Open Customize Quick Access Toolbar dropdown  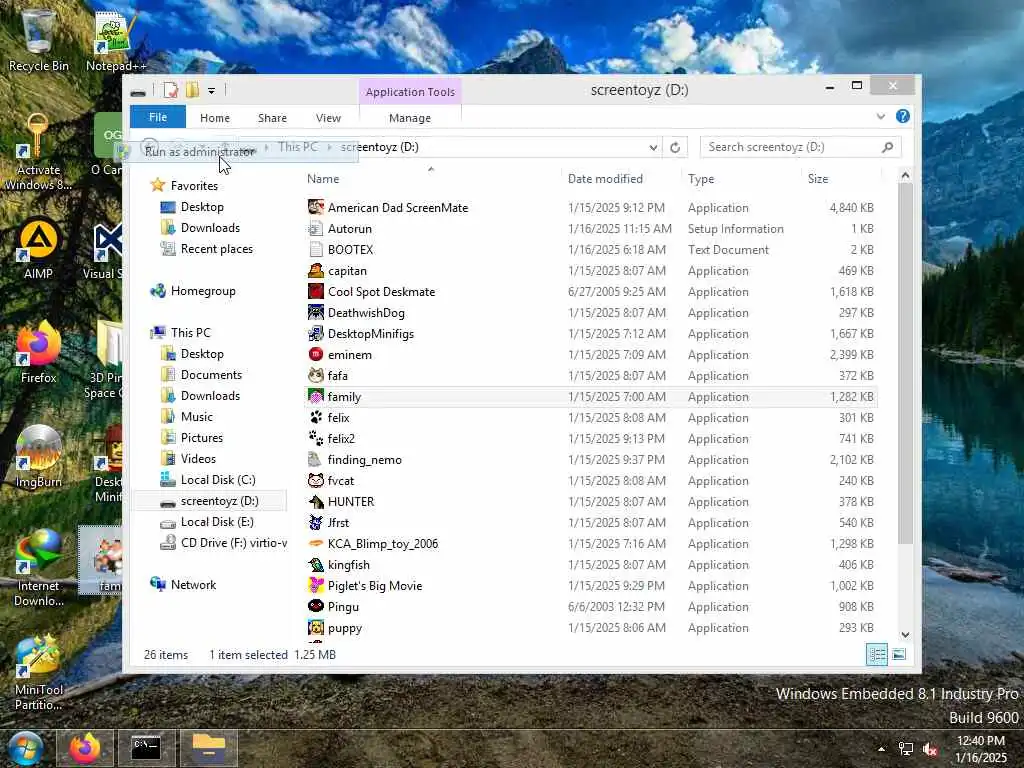pos(211,91)
